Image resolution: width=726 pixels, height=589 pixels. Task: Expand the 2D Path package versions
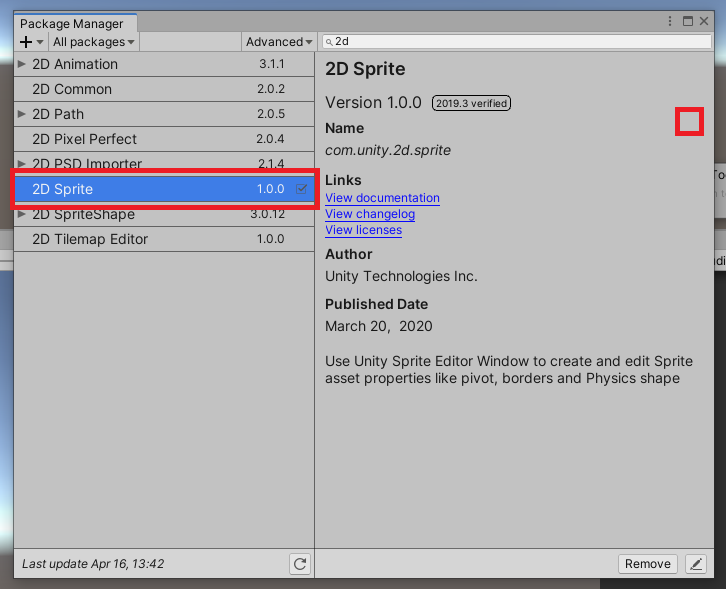click(x=21, y=114)
